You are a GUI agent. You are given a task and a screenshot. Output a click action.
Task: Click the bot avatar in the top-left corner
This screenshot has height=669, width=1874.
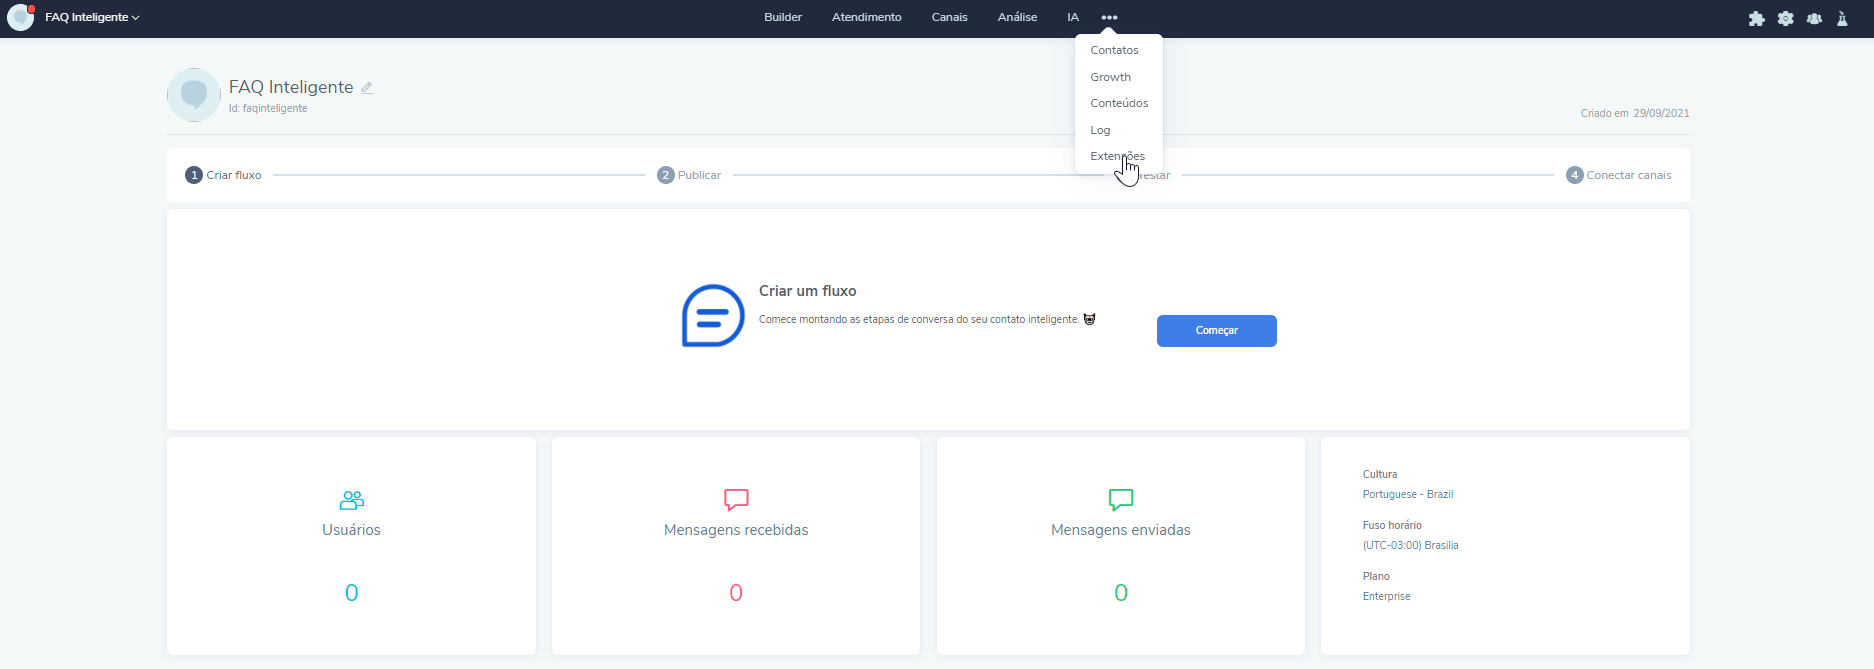(20, 17)
